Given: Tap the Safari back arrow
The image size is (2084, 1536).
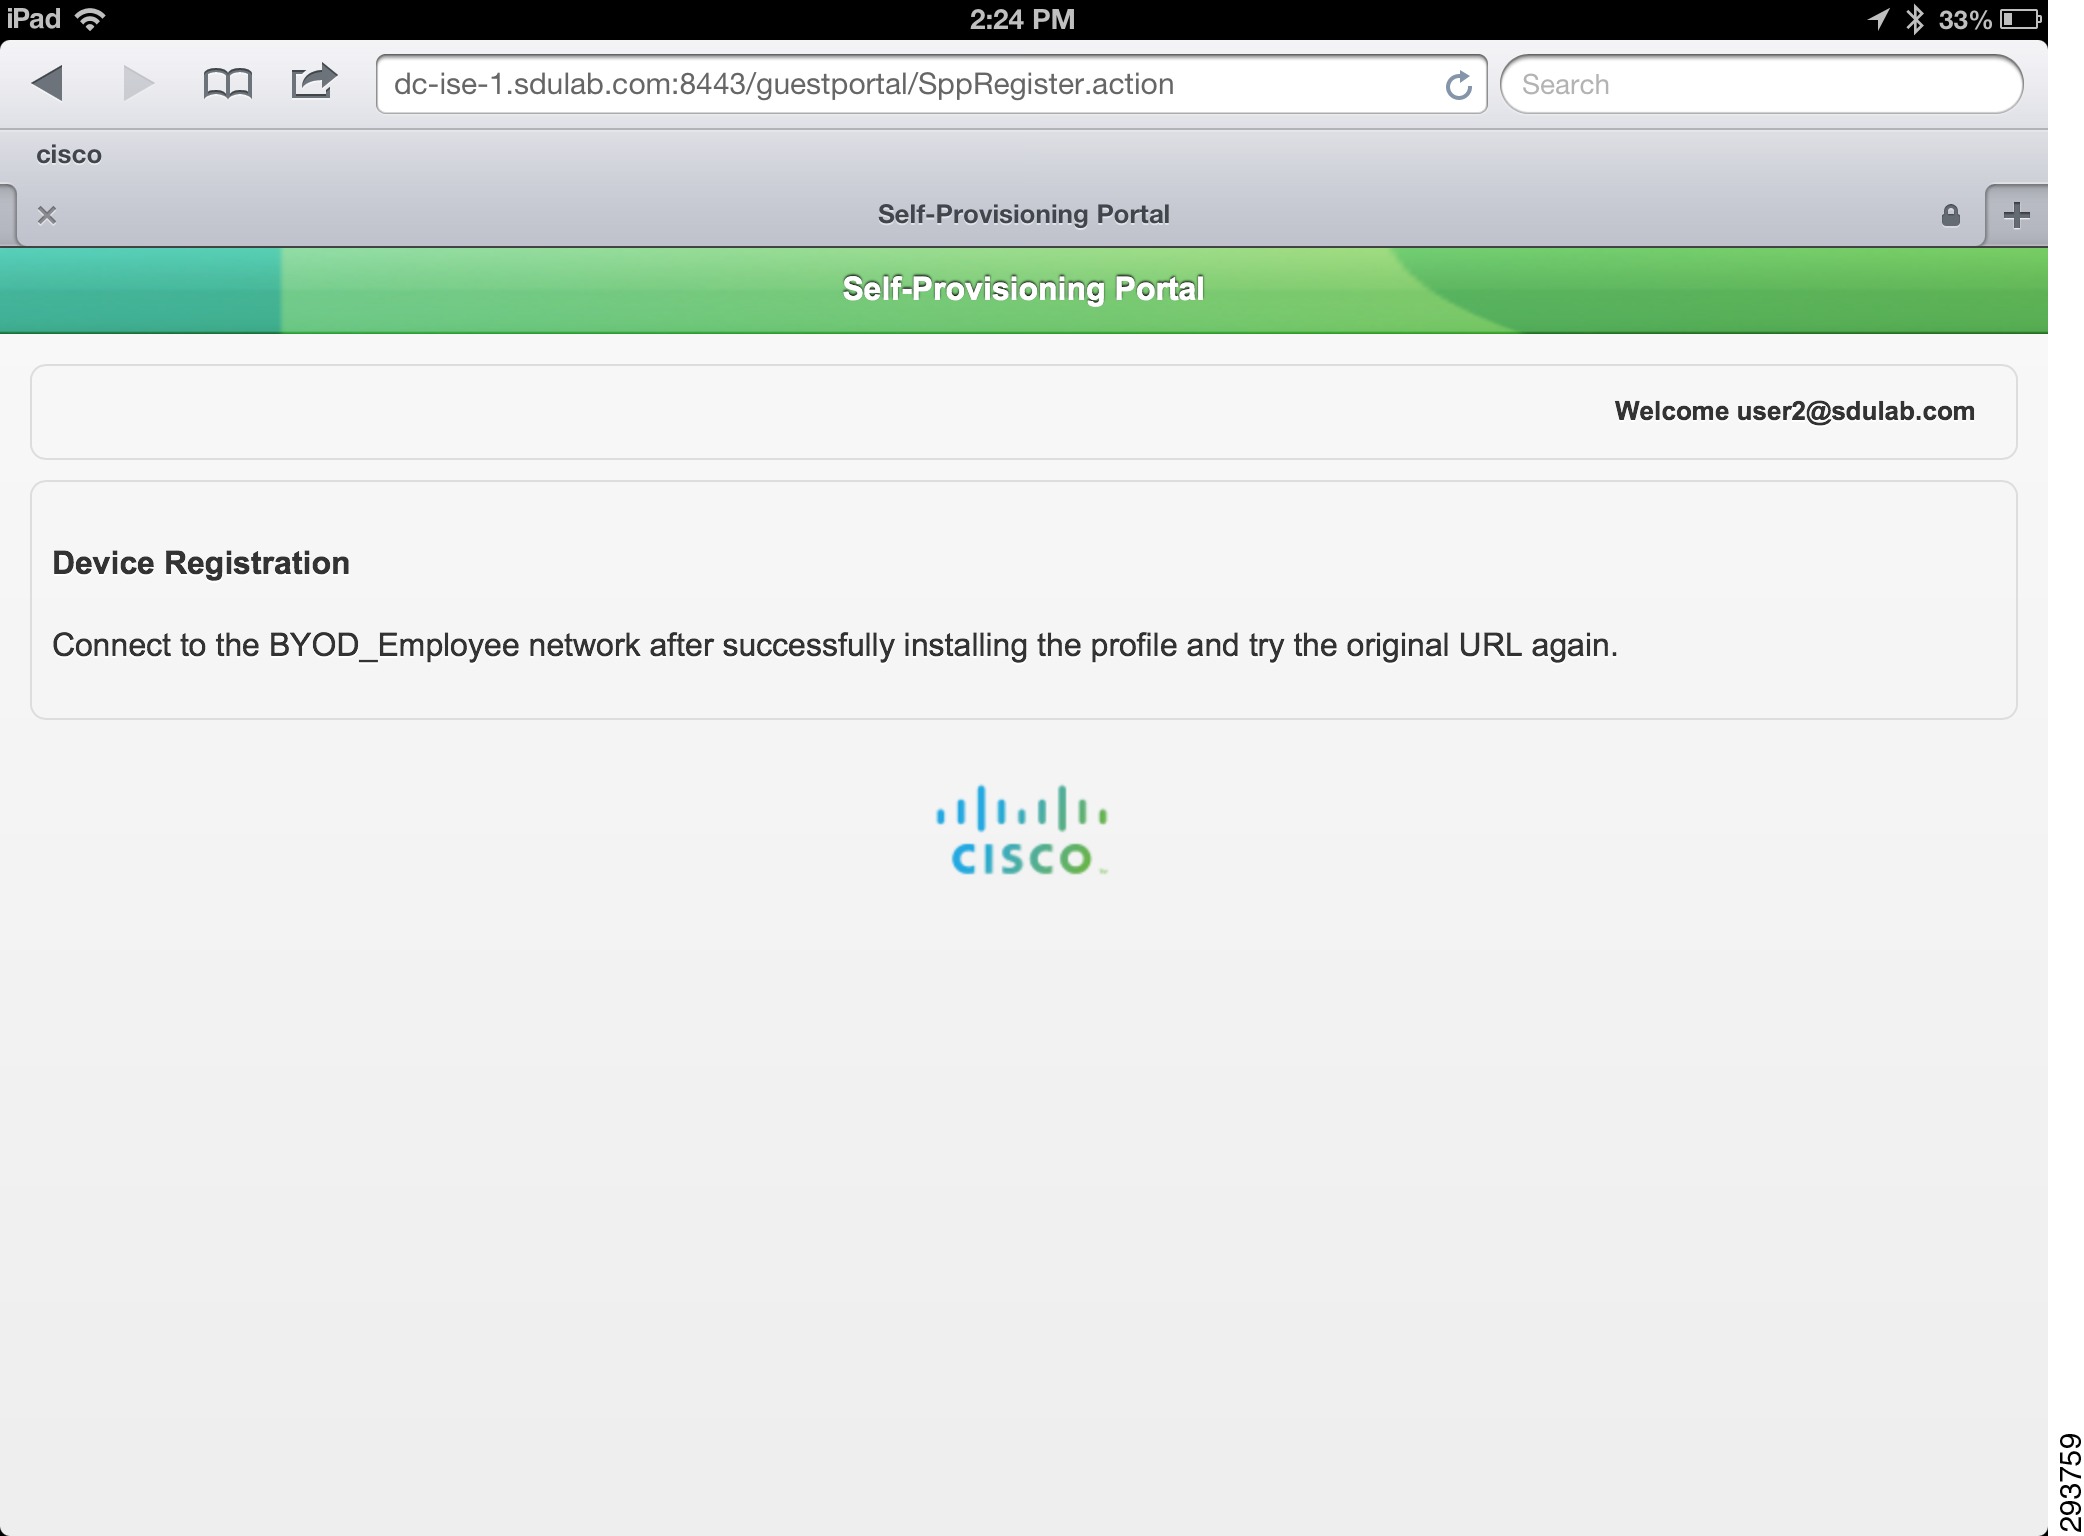Looking at the screenshot, I should click(47, 83).
